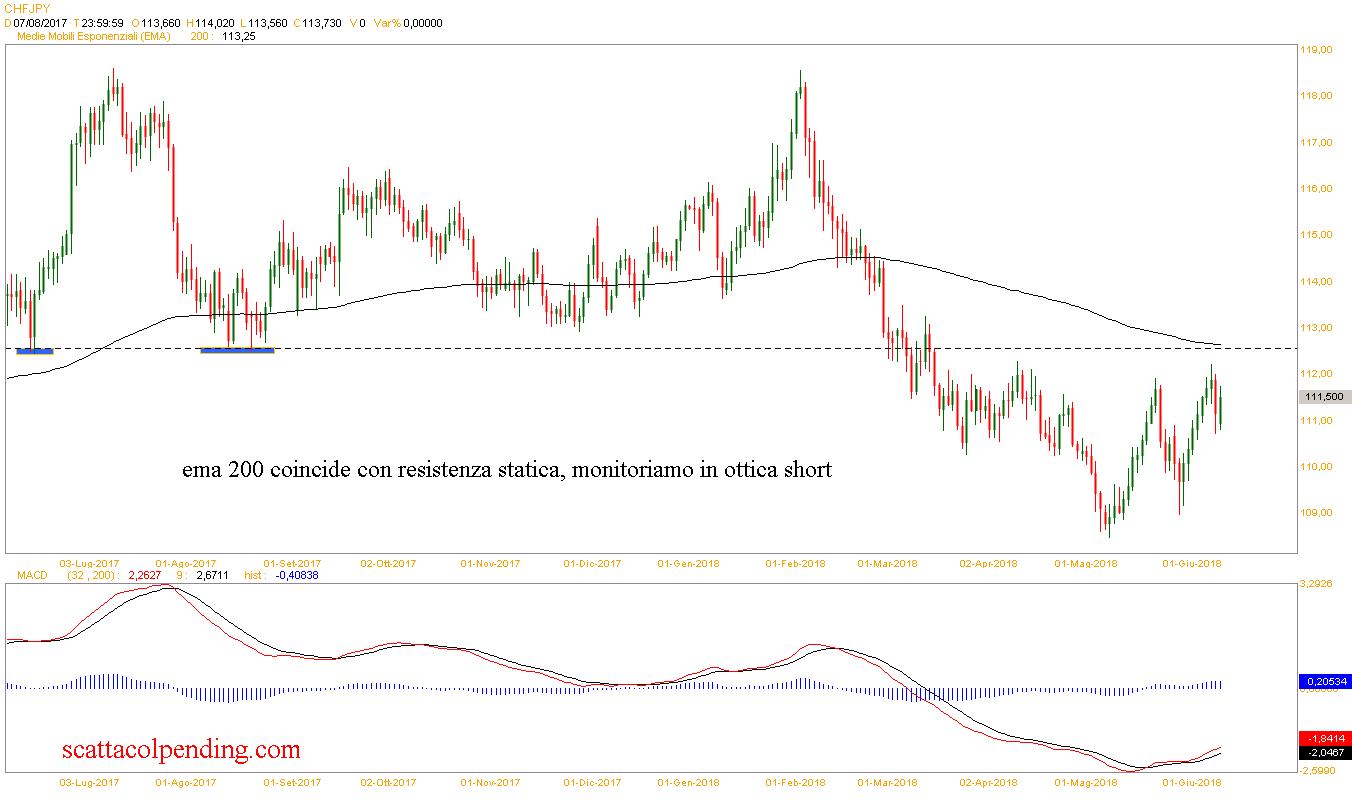
Task: Select the 01-Nov-2017 date on price chart axis
Action: pos(490,564)
